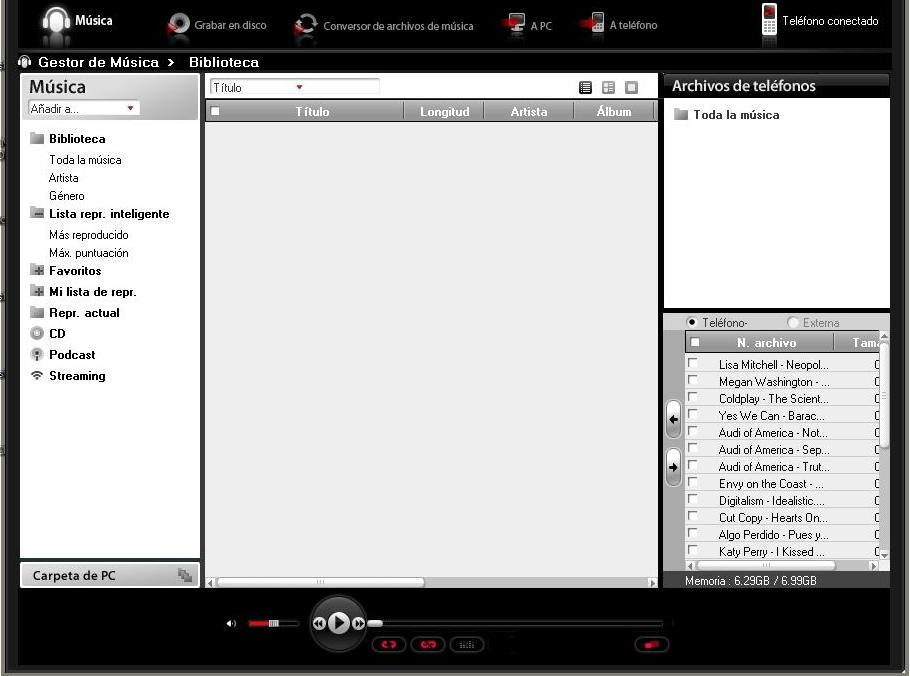Switch to thumbnail grid view icon
Screen dimensions: 910x676
click(608, 88)
